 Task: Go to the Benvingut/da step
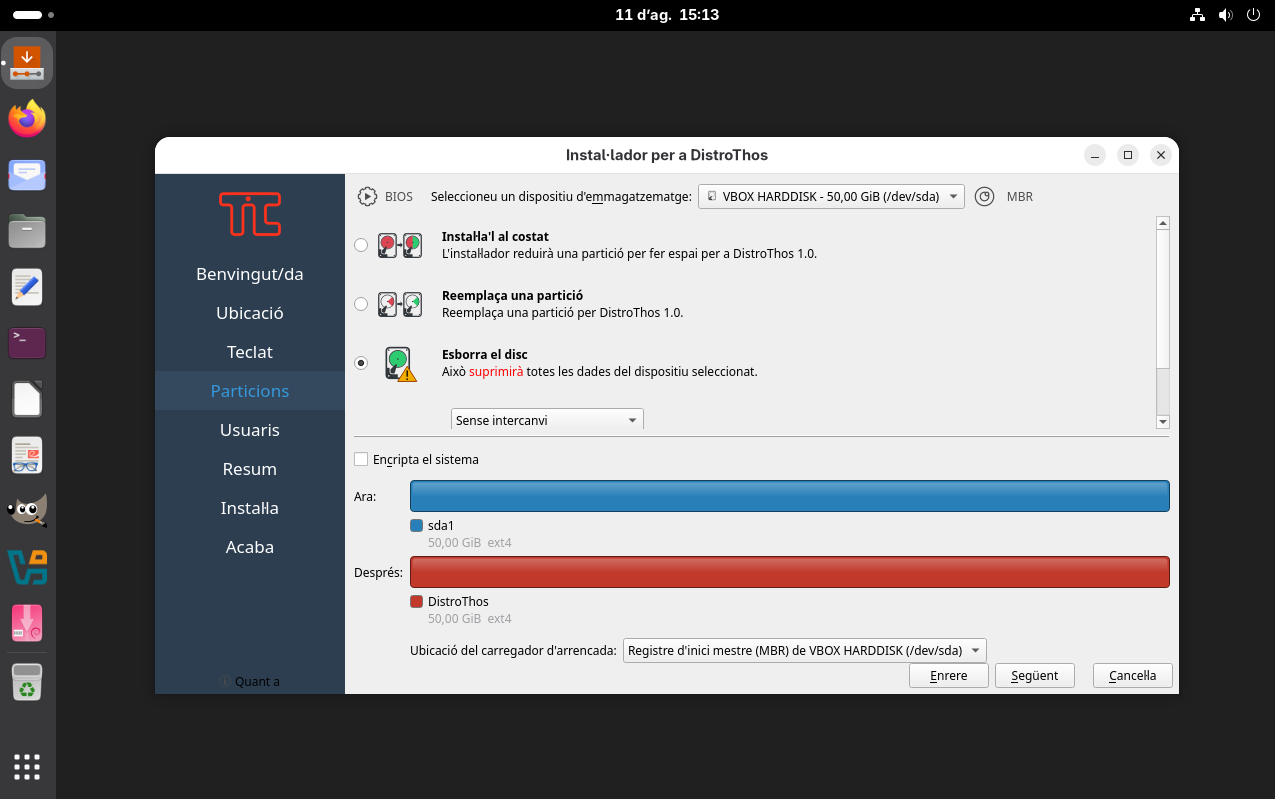(x=250, y=274)
